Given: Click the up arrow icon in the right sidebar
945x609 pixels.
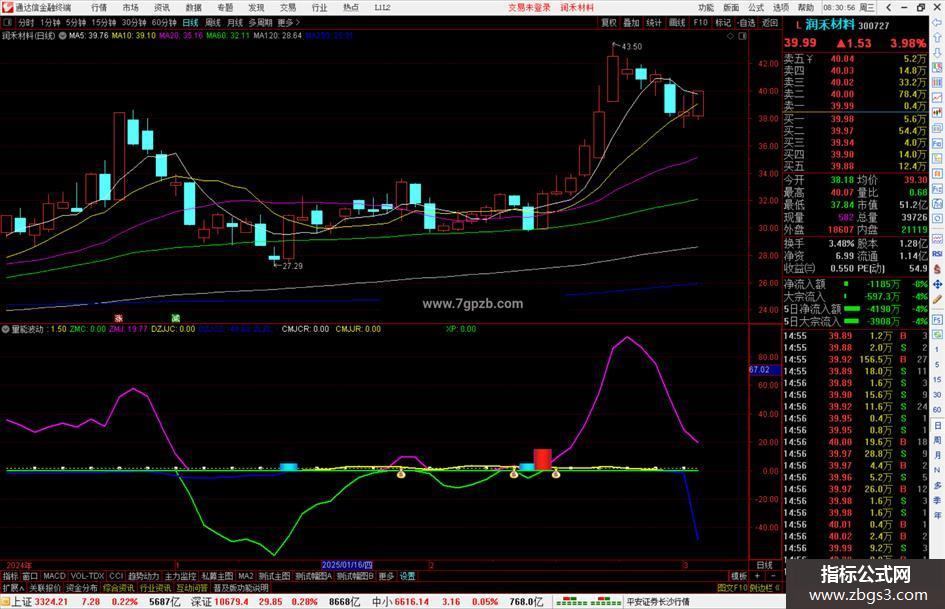Looking at the screenshot, I should pos(937,37).
